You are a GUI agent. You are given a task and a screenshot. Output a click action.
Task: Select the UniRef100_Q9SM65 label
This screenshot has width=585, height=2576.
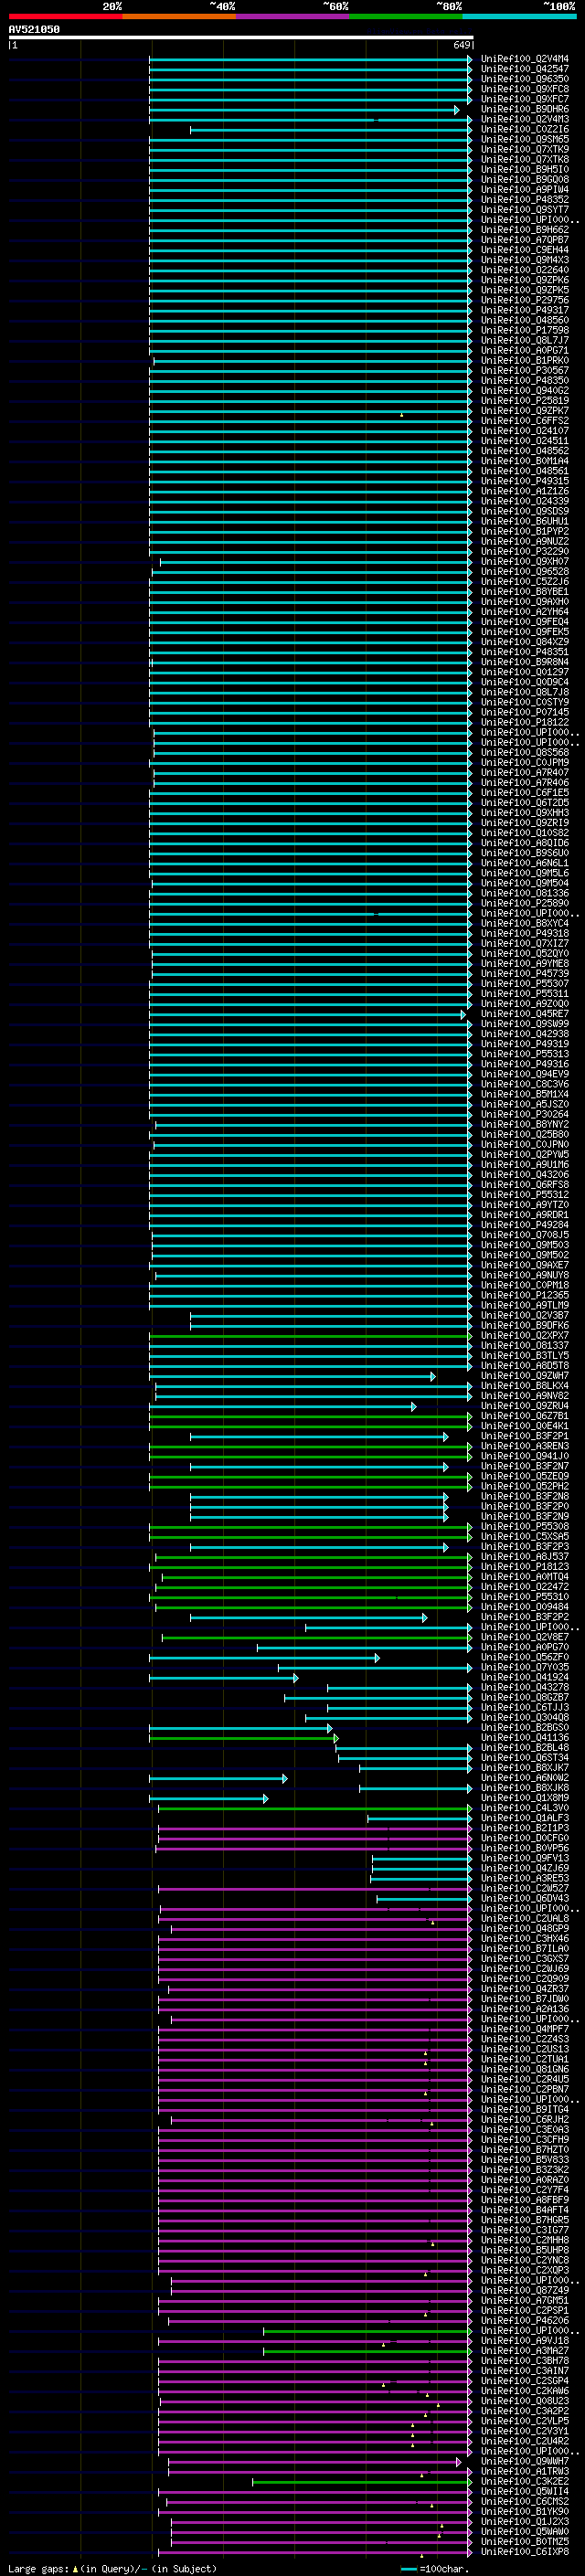click(525, 139)
